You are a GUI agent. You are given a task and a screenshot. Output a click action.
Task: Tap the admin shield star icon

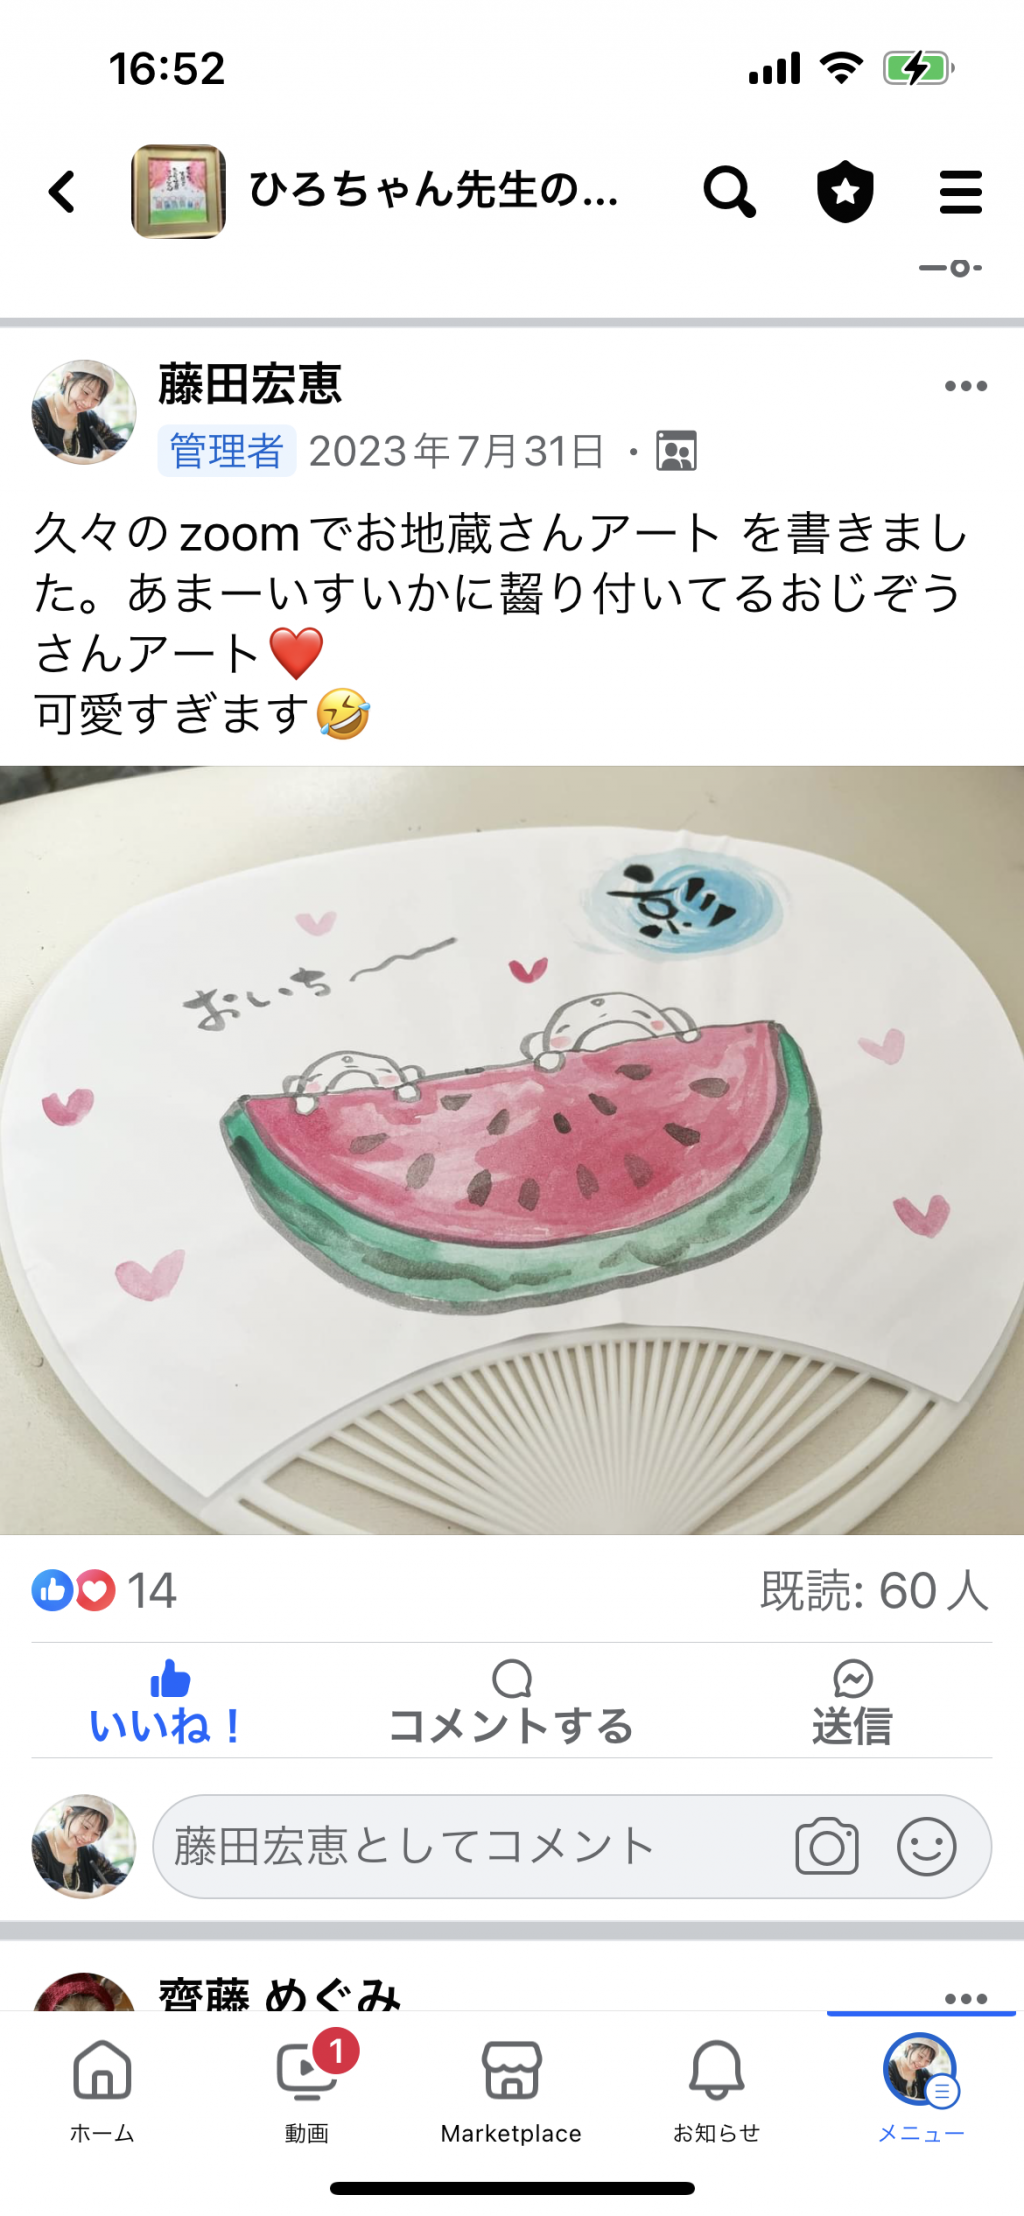tap(845, 191)
